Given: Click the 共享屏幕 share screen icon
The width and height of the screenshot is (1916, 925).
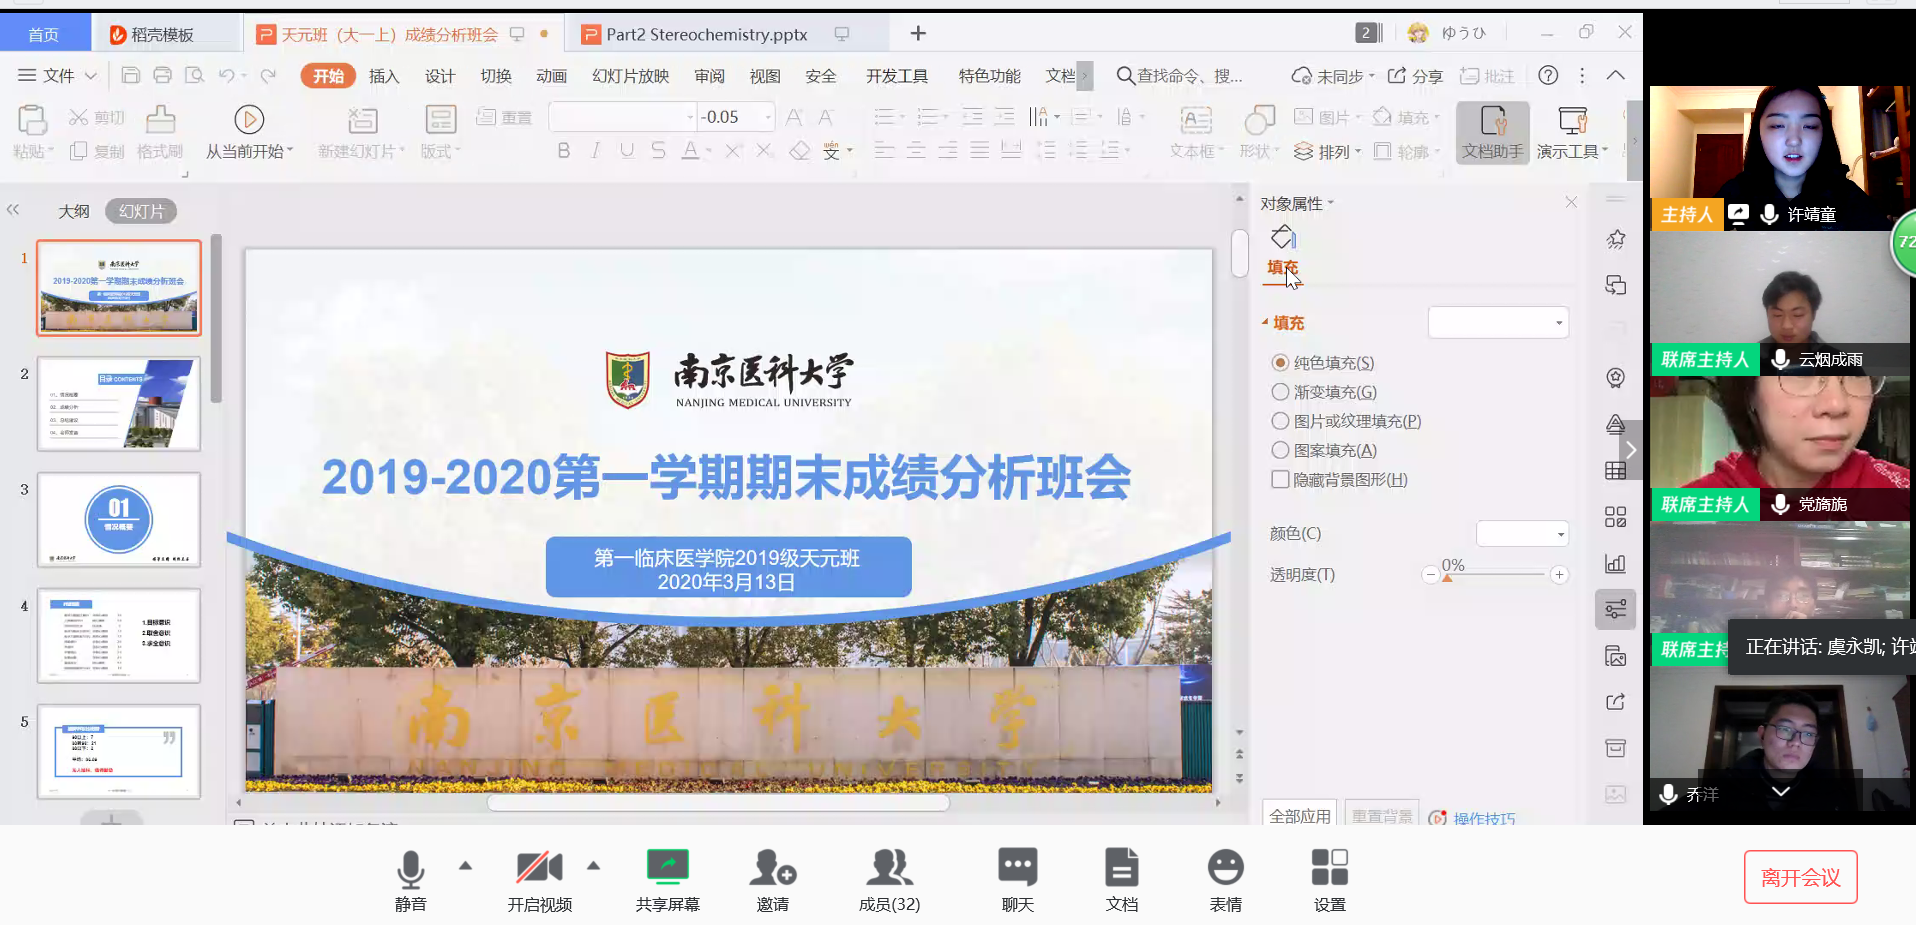Looking at the screenshot, I should tap(667, 868).
